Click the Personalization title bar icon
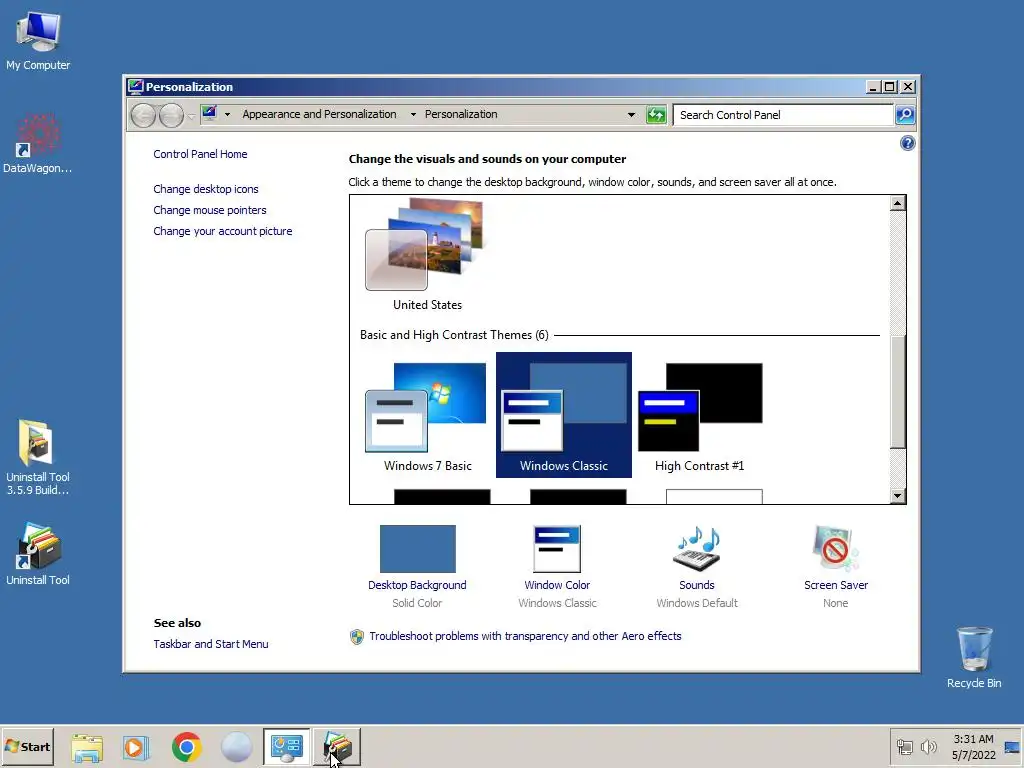The width and height of the screenshot is (1024, 768). coord(135,87)
